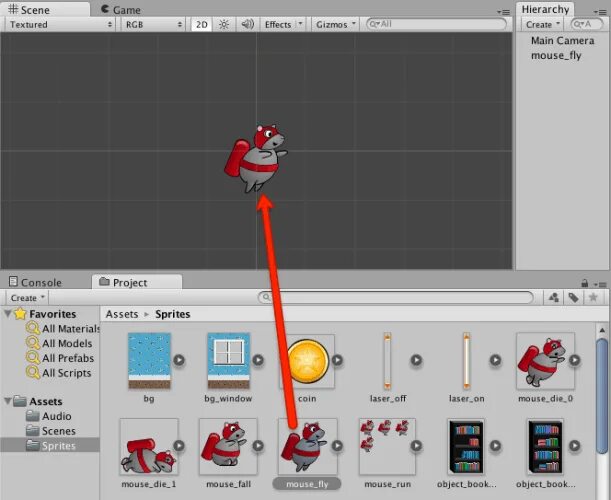Select the mouse_die_0 sprite thumbnail
The height and width of the screenshot is (500, 611).
[x=545, y=361]
